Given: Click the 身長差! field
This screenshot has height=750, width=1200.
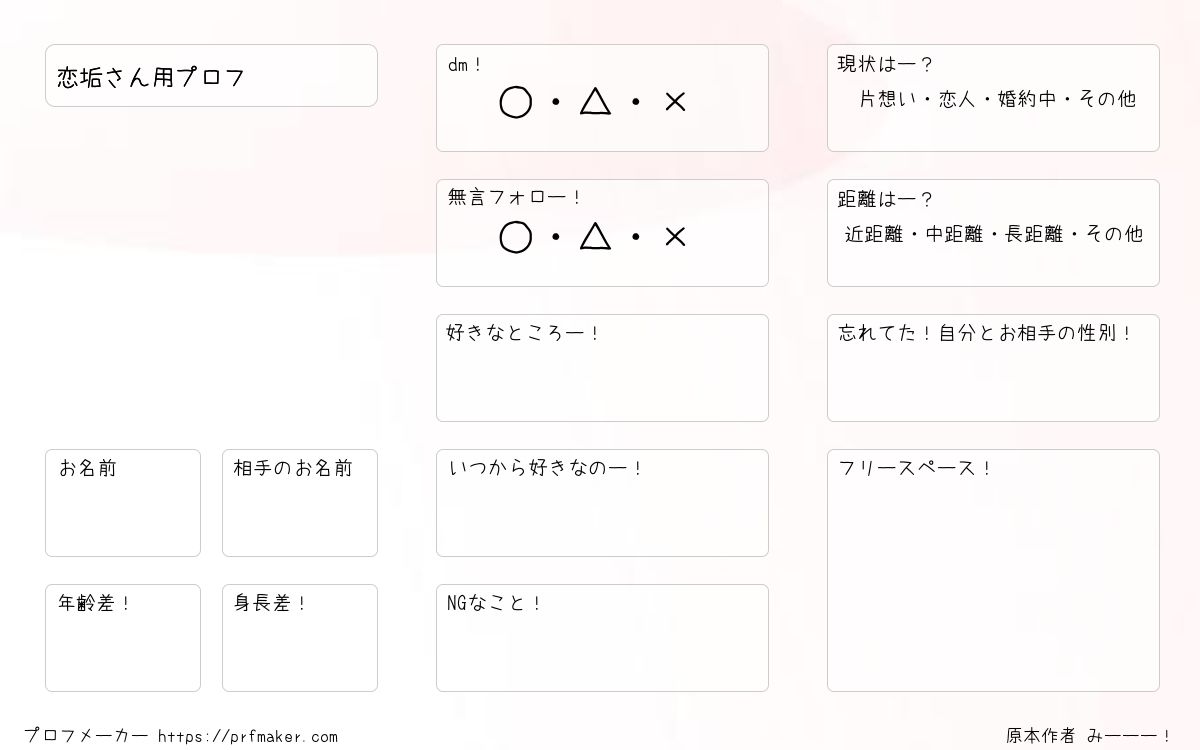Looking at the screenshot, I should coord(300,638).
